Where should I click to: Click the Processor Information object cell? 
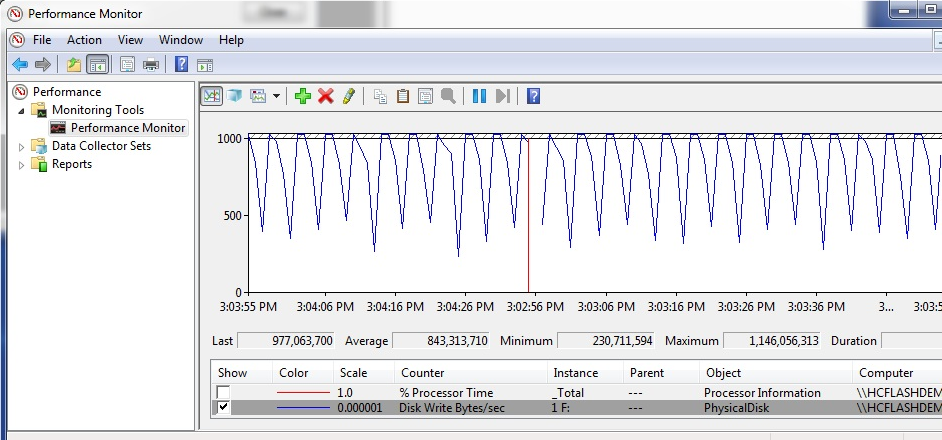[762, 393]
